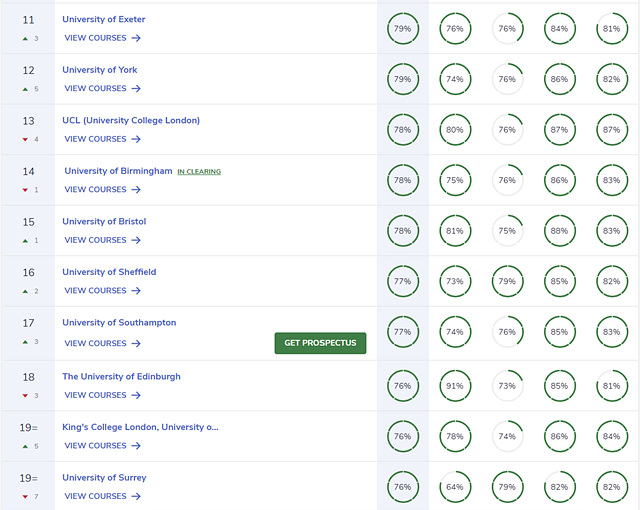View courses for University of Southampton
Viewport: 640px width, 510px height.
[96, 343]
